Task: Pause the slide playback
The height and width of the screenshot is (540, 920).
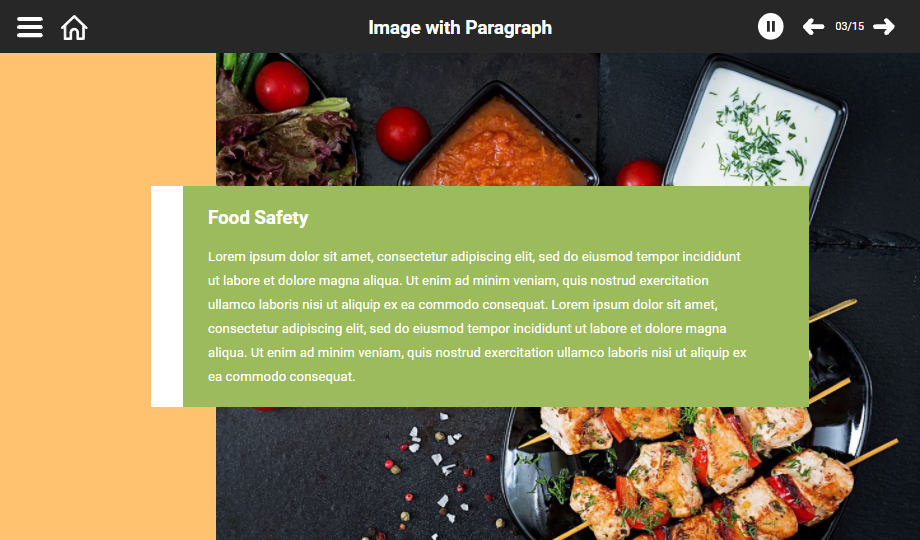Action: (x=770, y=26)
